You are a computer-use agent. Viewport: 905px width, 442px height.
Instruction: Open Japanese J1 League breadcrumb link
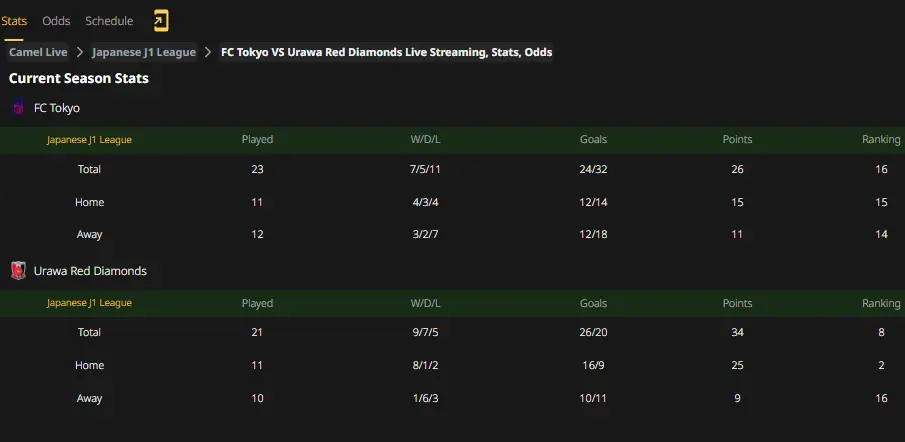[144, 53]
